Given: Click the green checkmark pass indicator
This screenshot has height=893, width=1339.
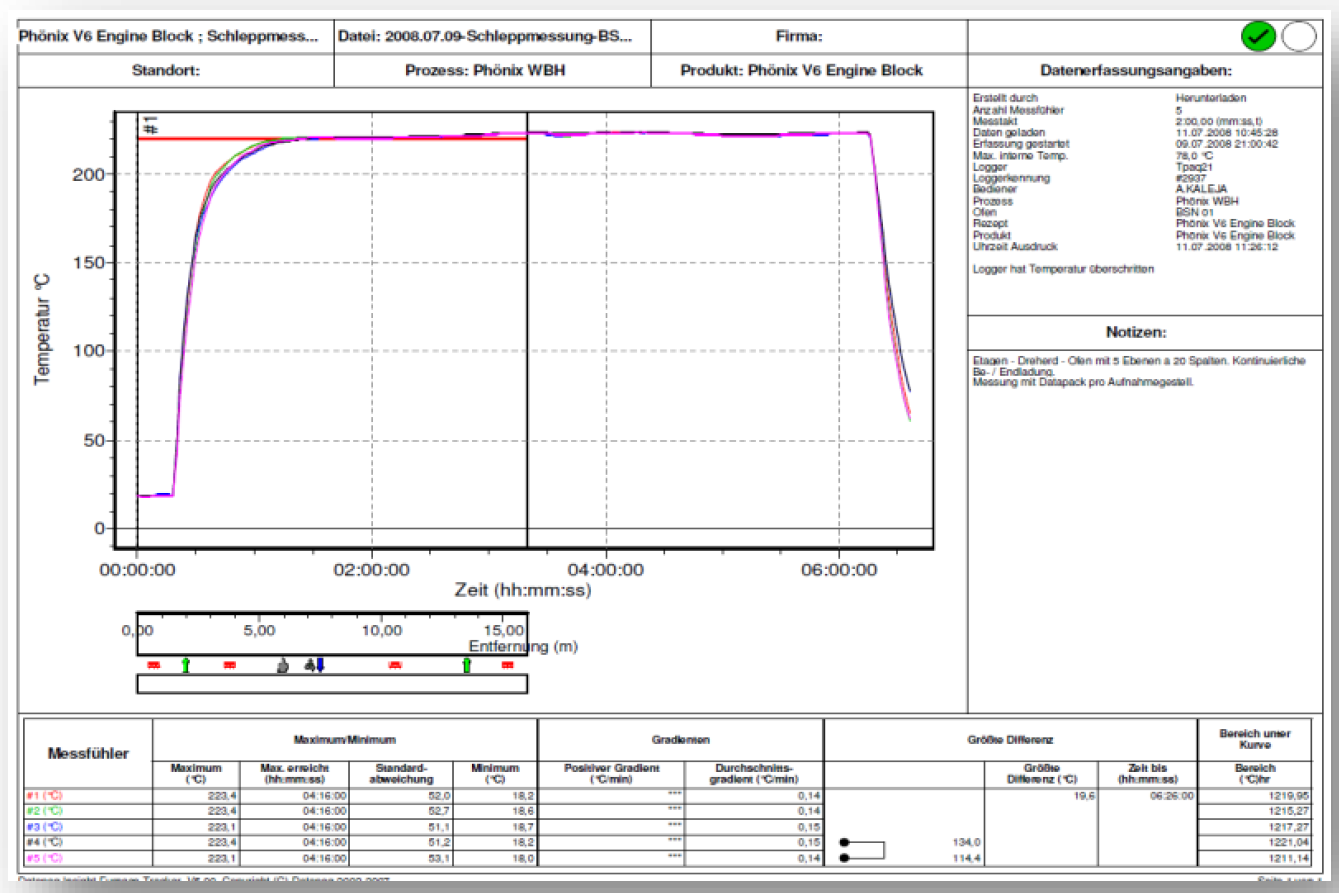Looking at the screenshot, I should [1259, 37].
